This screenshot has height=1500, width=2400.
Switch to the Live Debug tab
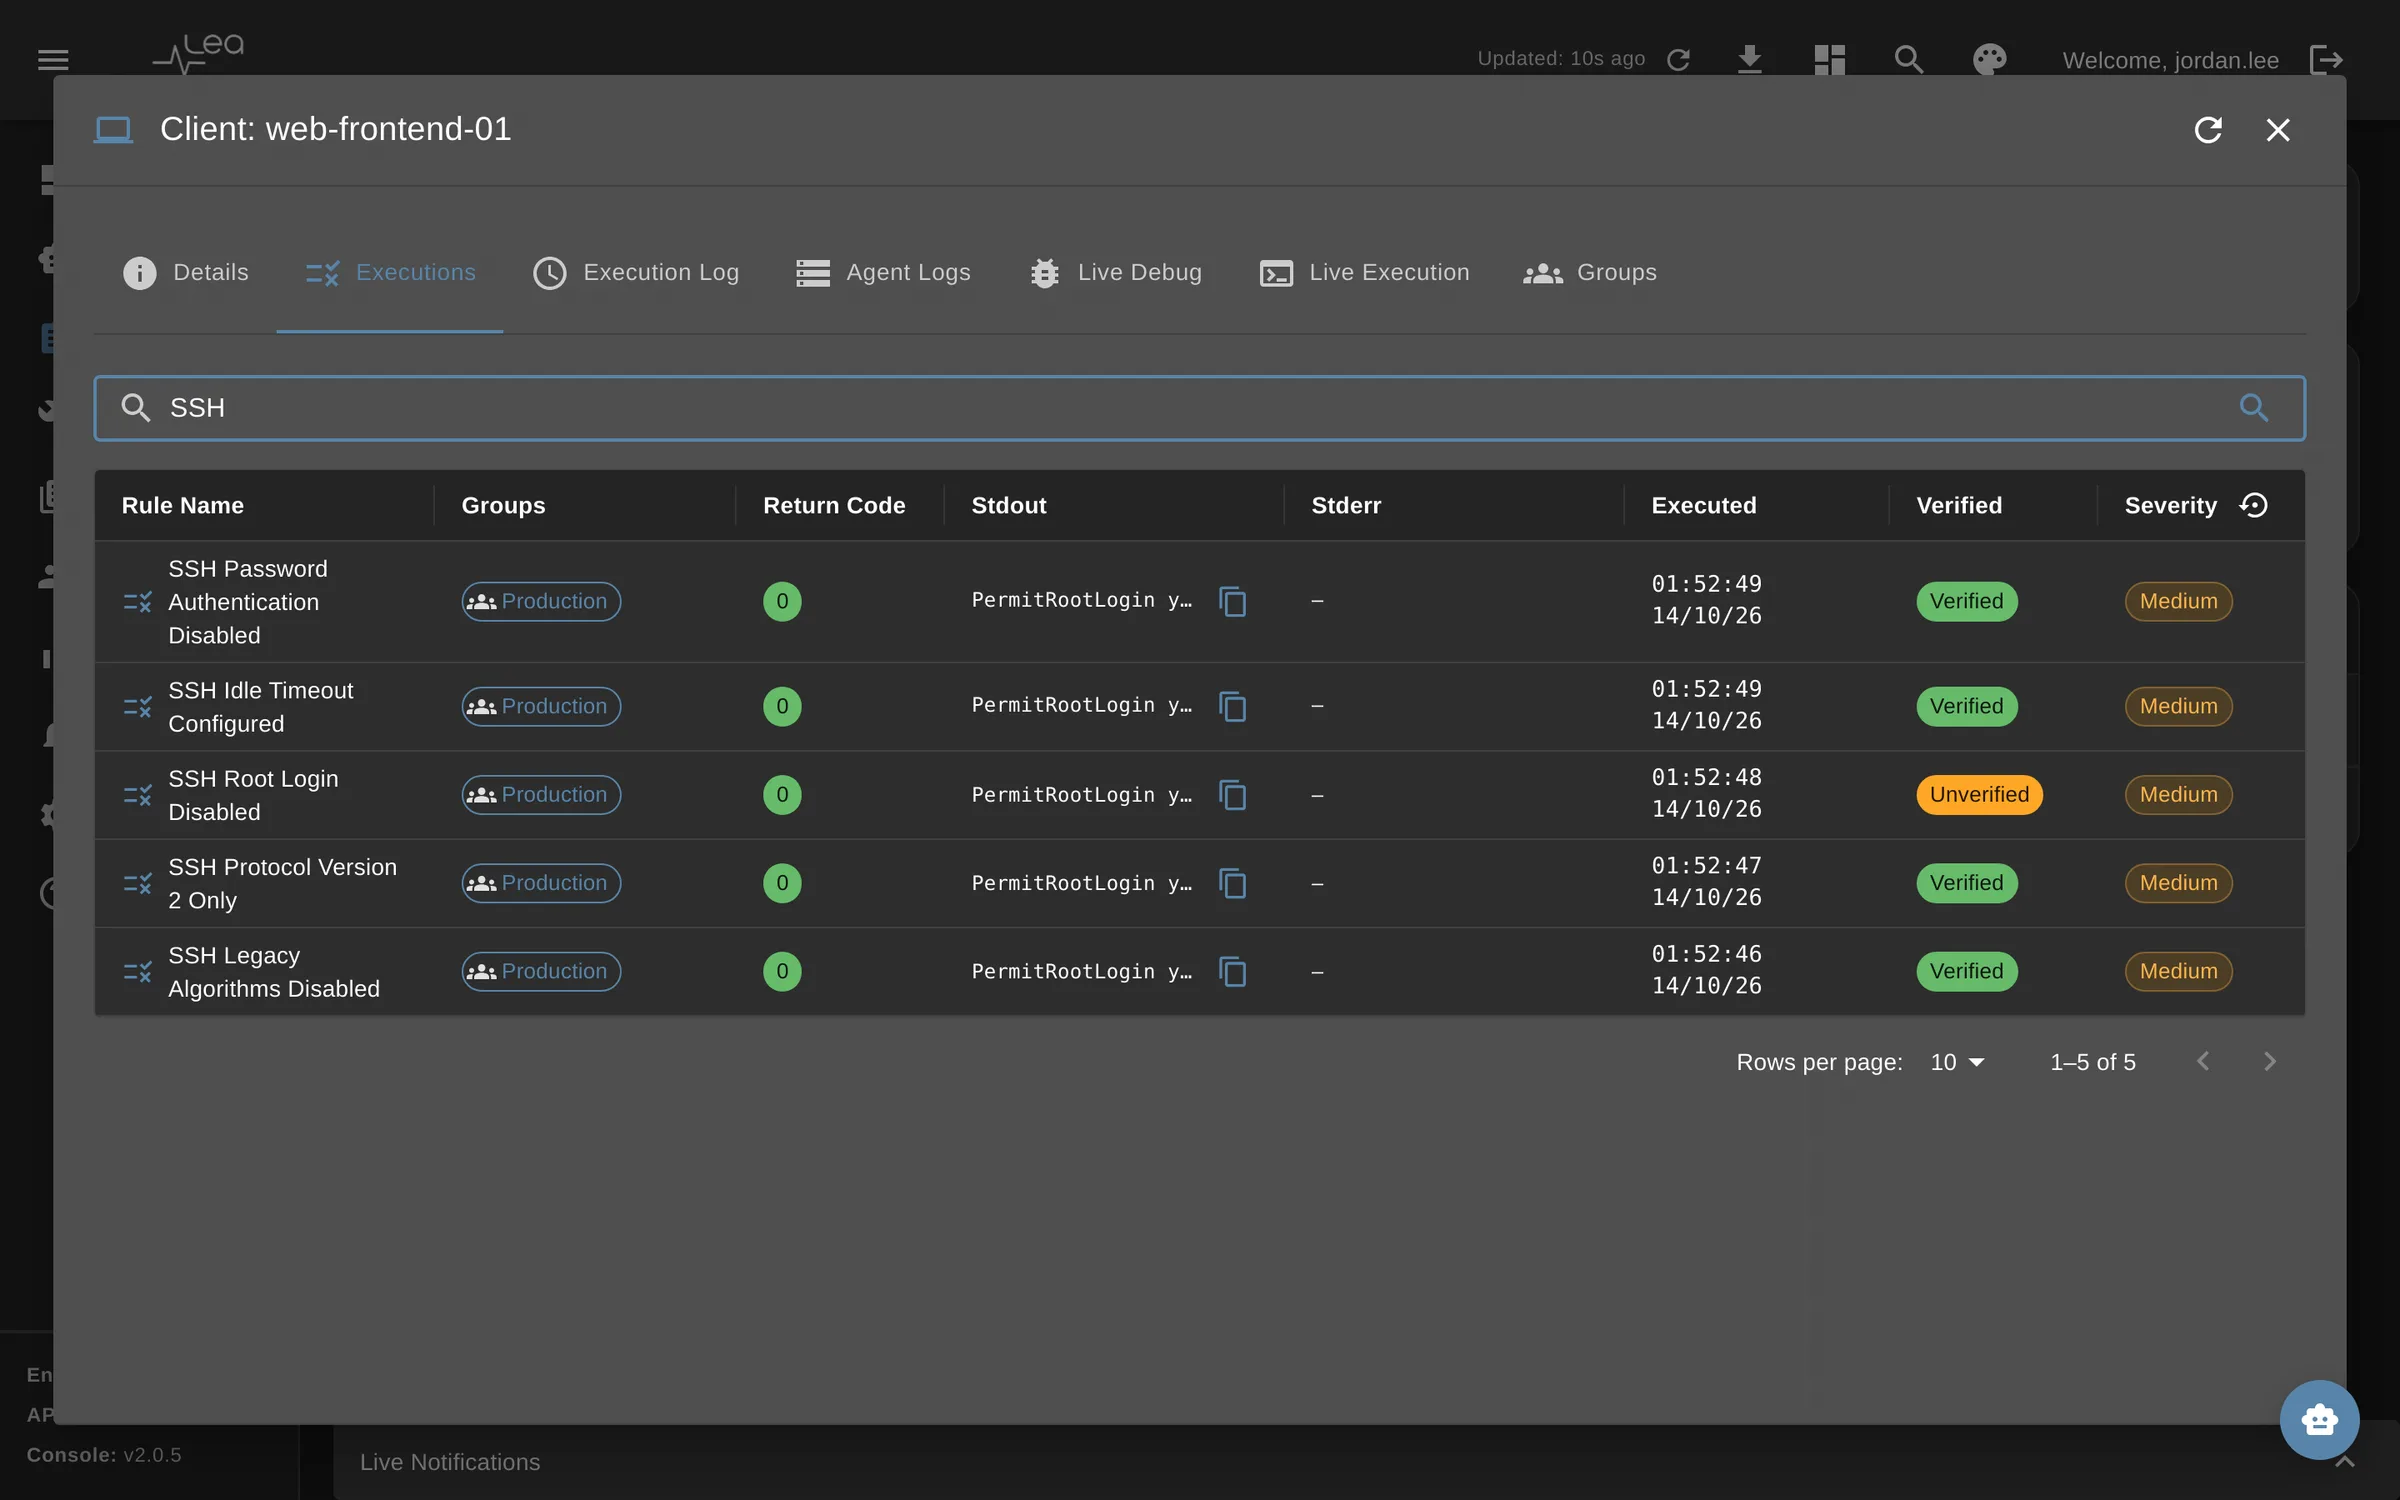click(x=1116, y=273)
